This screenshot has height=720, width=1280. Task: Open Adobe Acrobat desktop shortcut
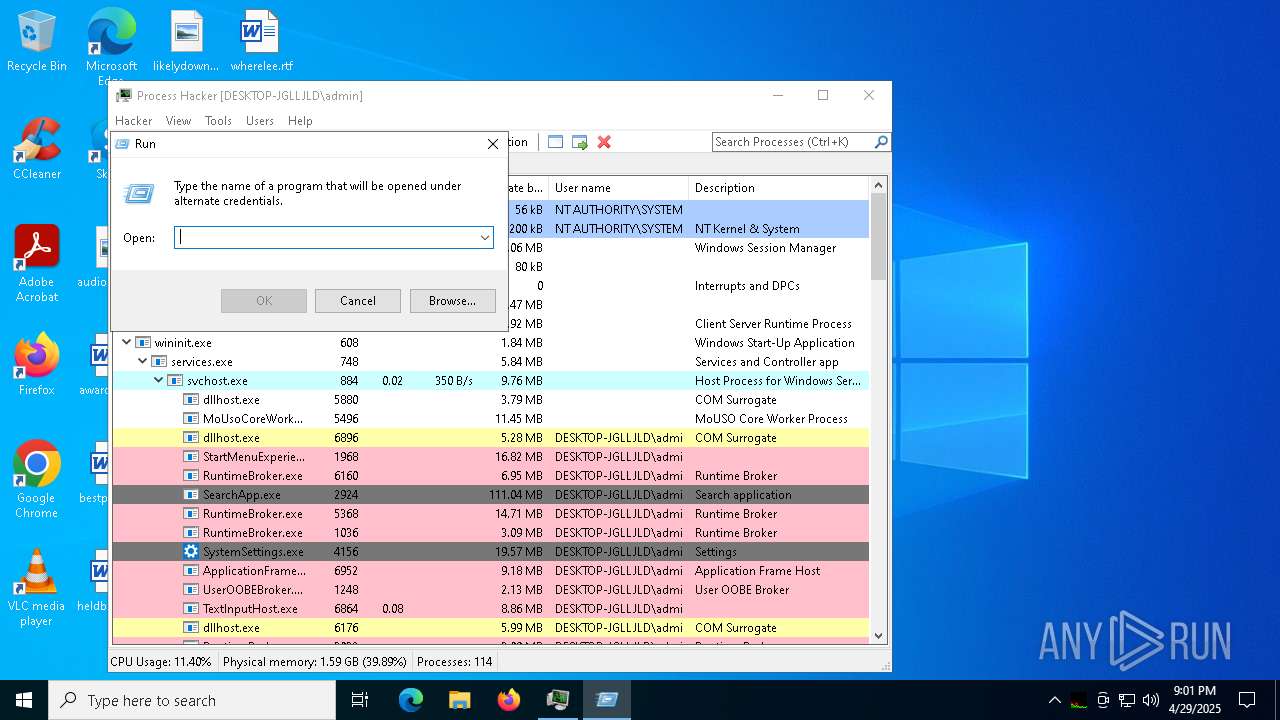point(37,264)
